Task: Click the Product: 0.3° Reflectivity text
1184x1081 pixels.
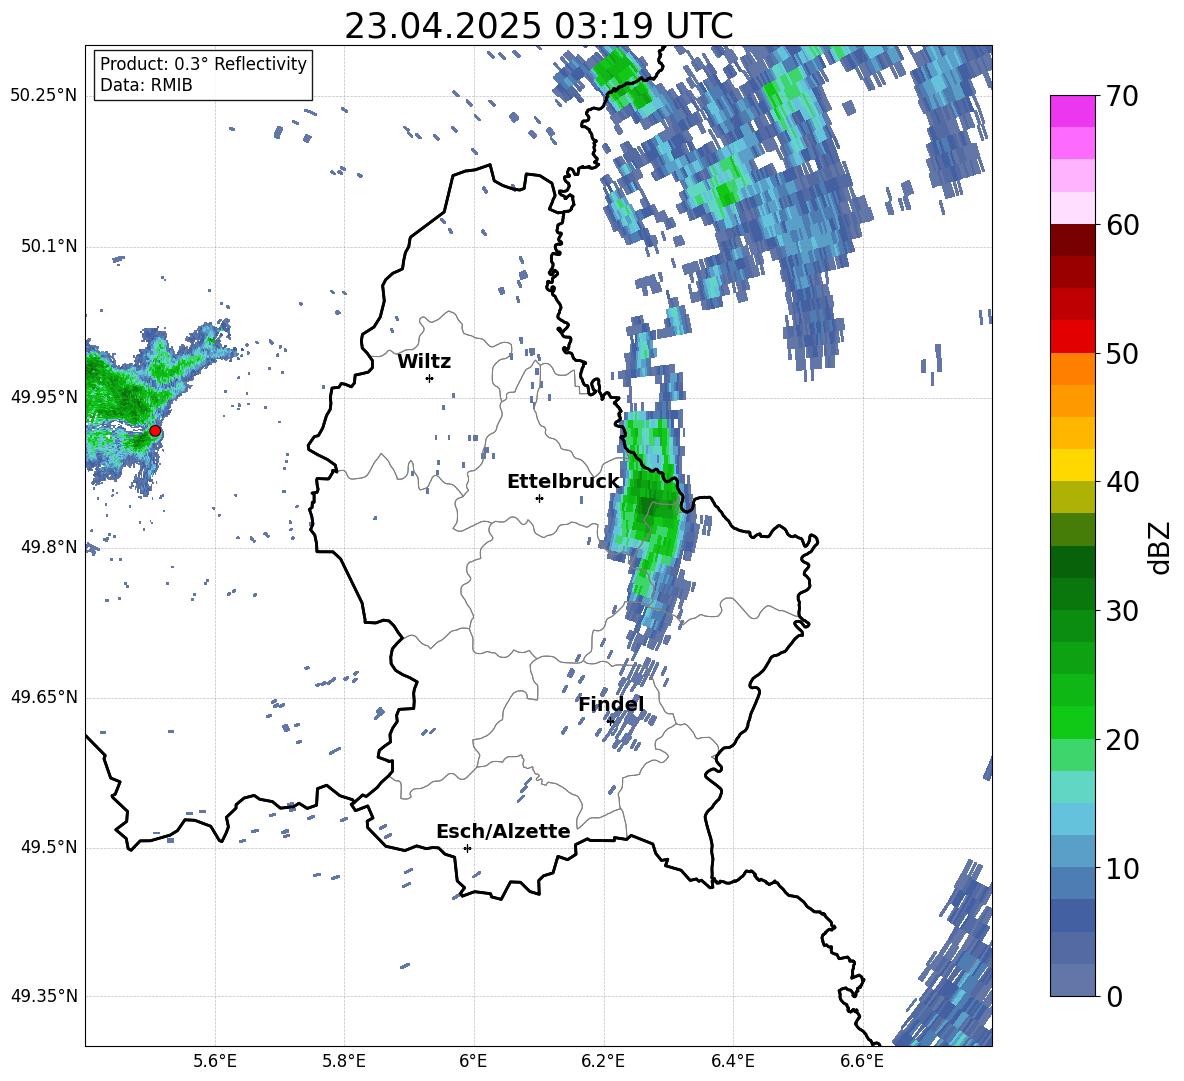Action: click(203, 64)
